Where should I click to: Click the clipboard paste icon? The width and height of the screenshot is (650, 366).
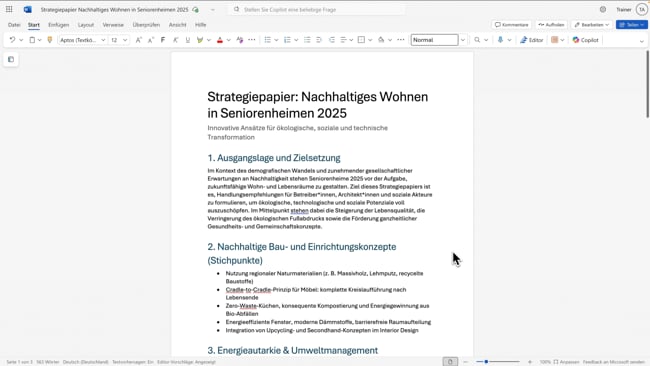[32, 40]
